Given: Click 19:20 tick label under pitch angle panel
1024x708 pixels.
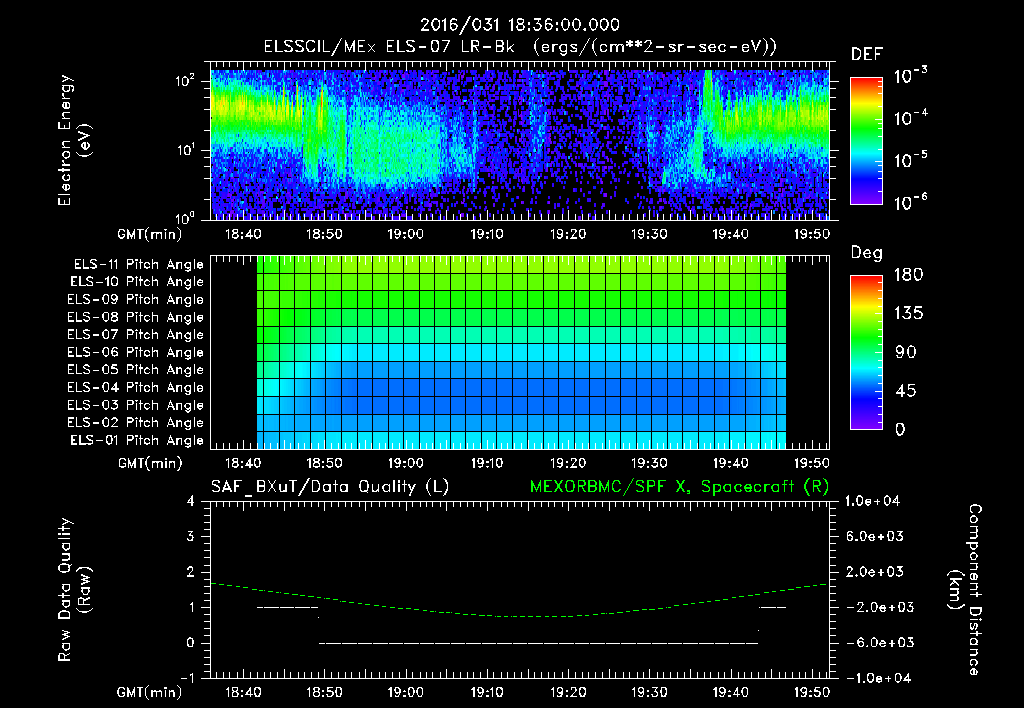Looking at the screenshot, I should click(568, 463).
